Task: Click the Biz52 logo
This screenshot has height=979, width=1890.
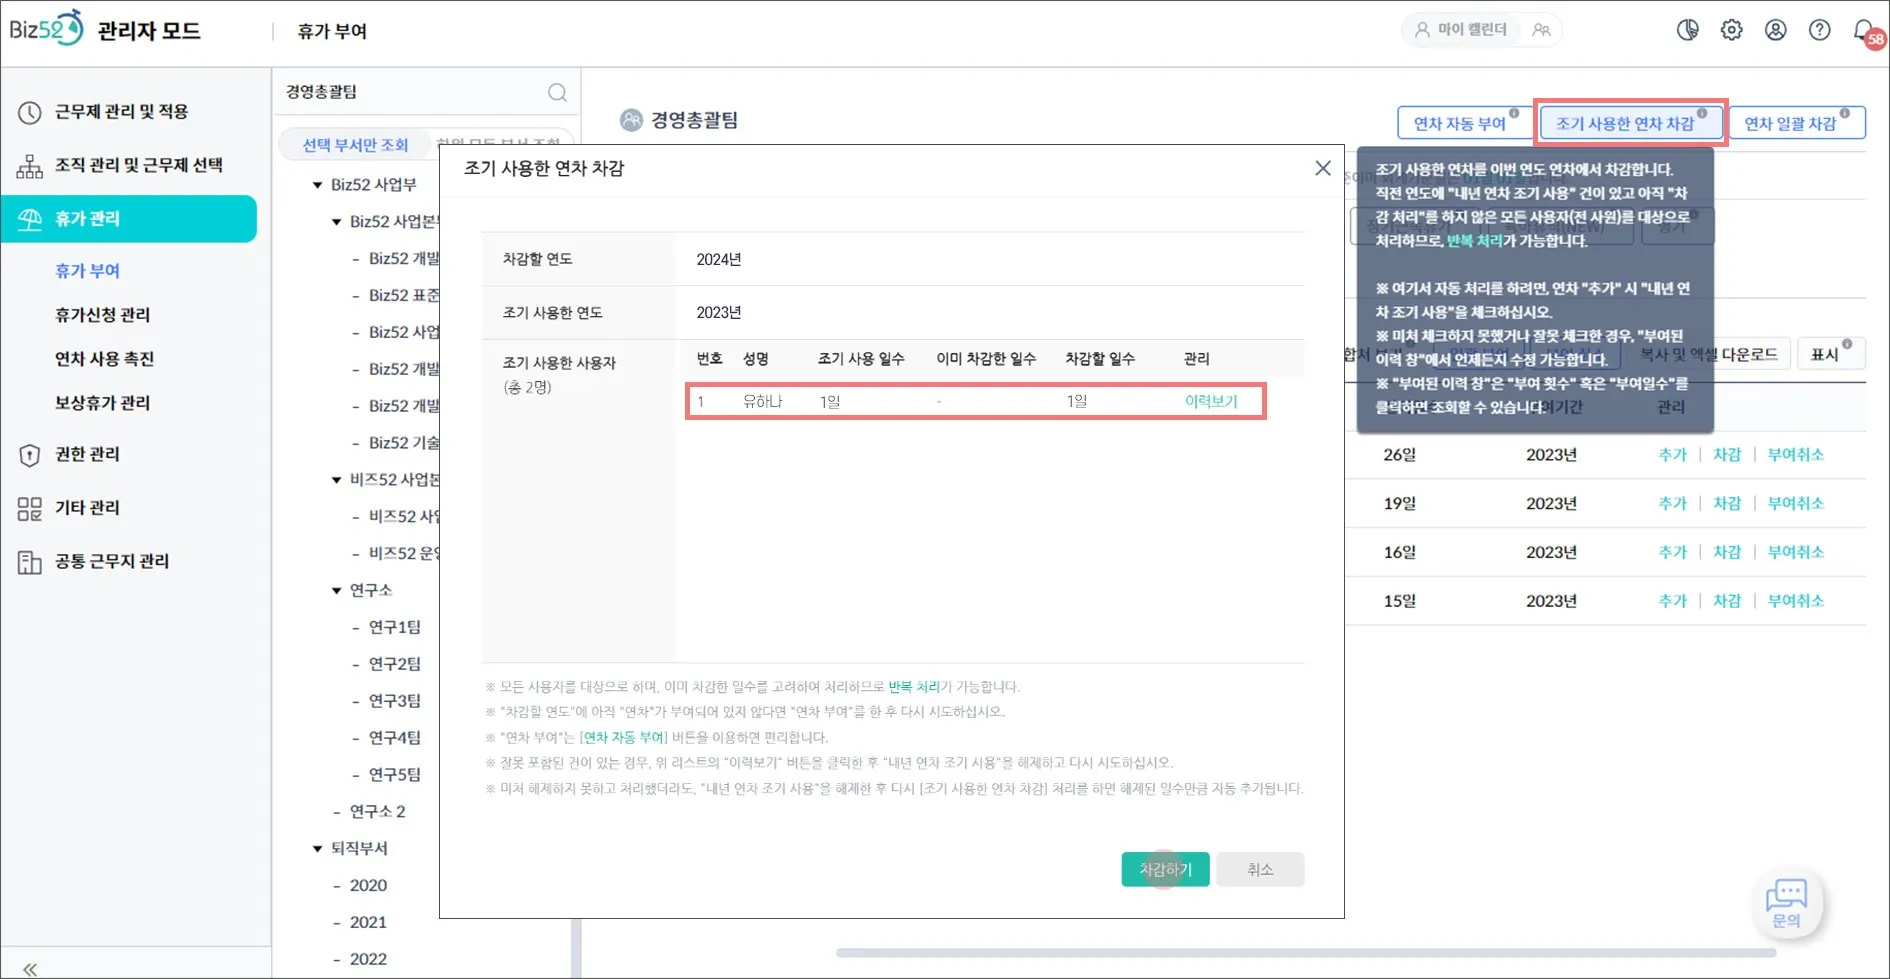Action: click(46, 29)
